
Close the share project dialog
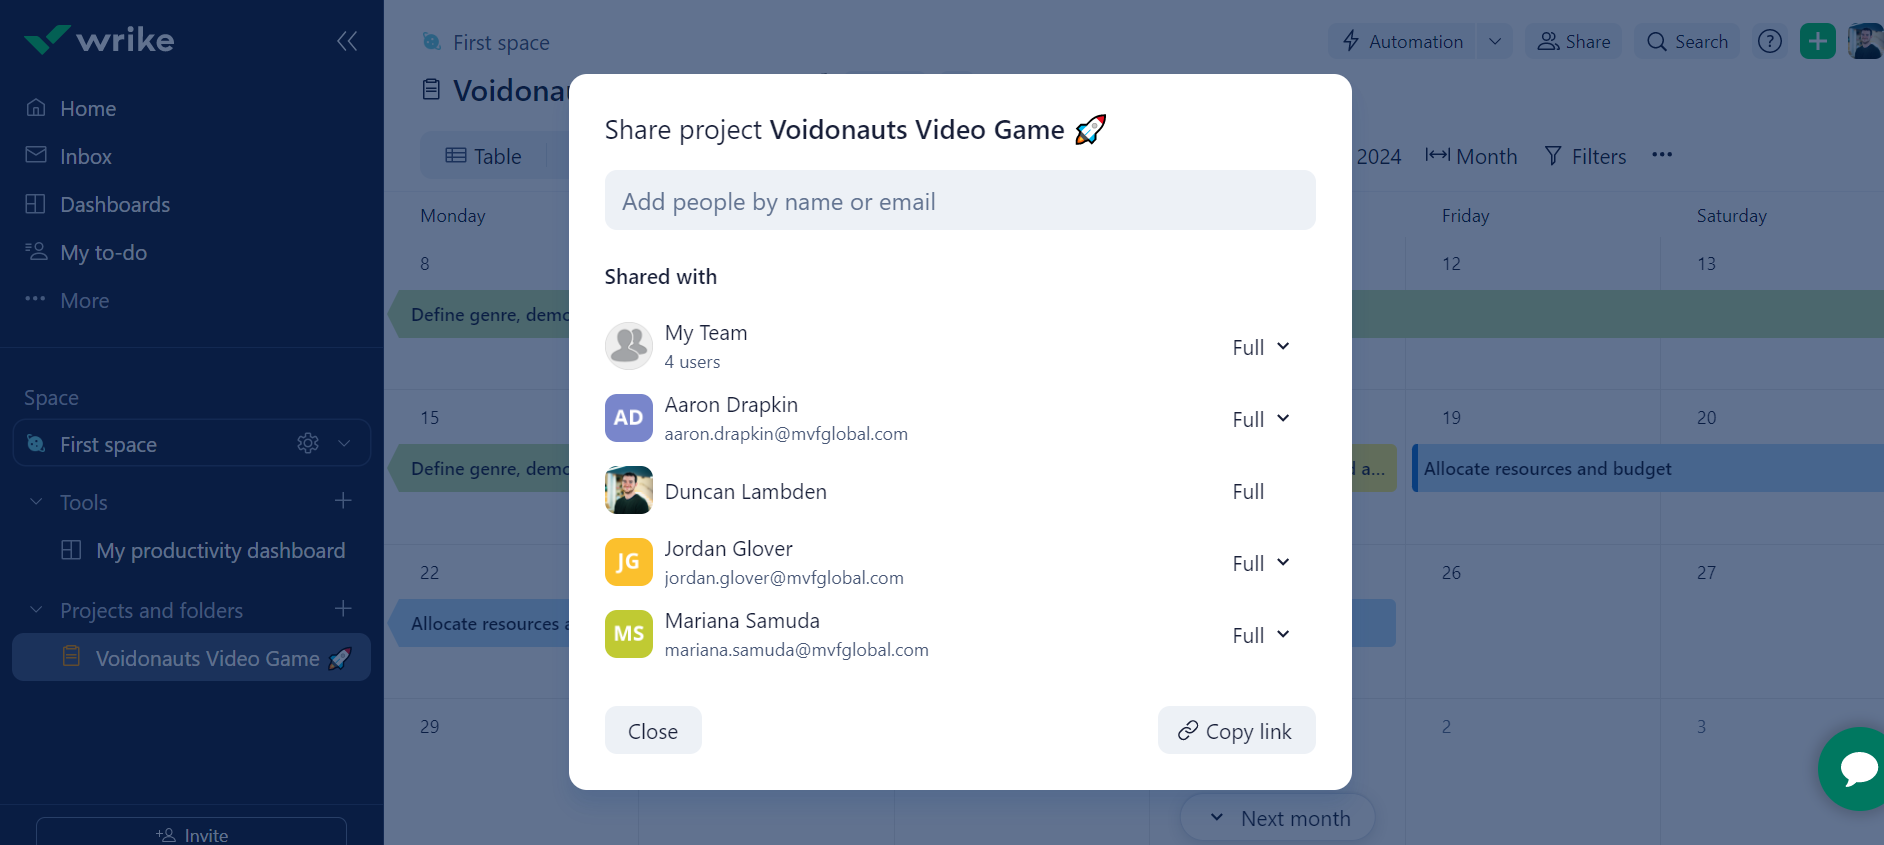[653, 731]
